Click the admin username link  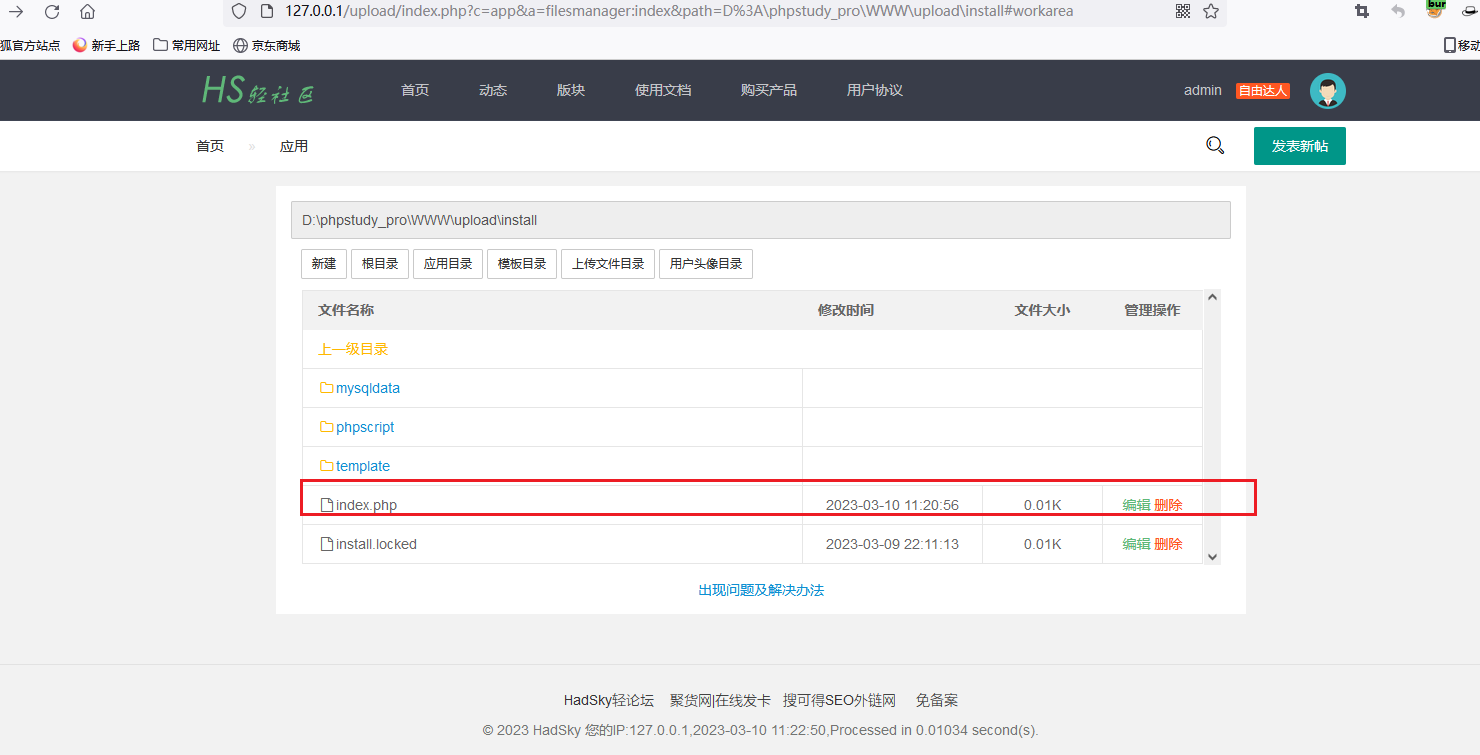click(x=1203, y=90)
